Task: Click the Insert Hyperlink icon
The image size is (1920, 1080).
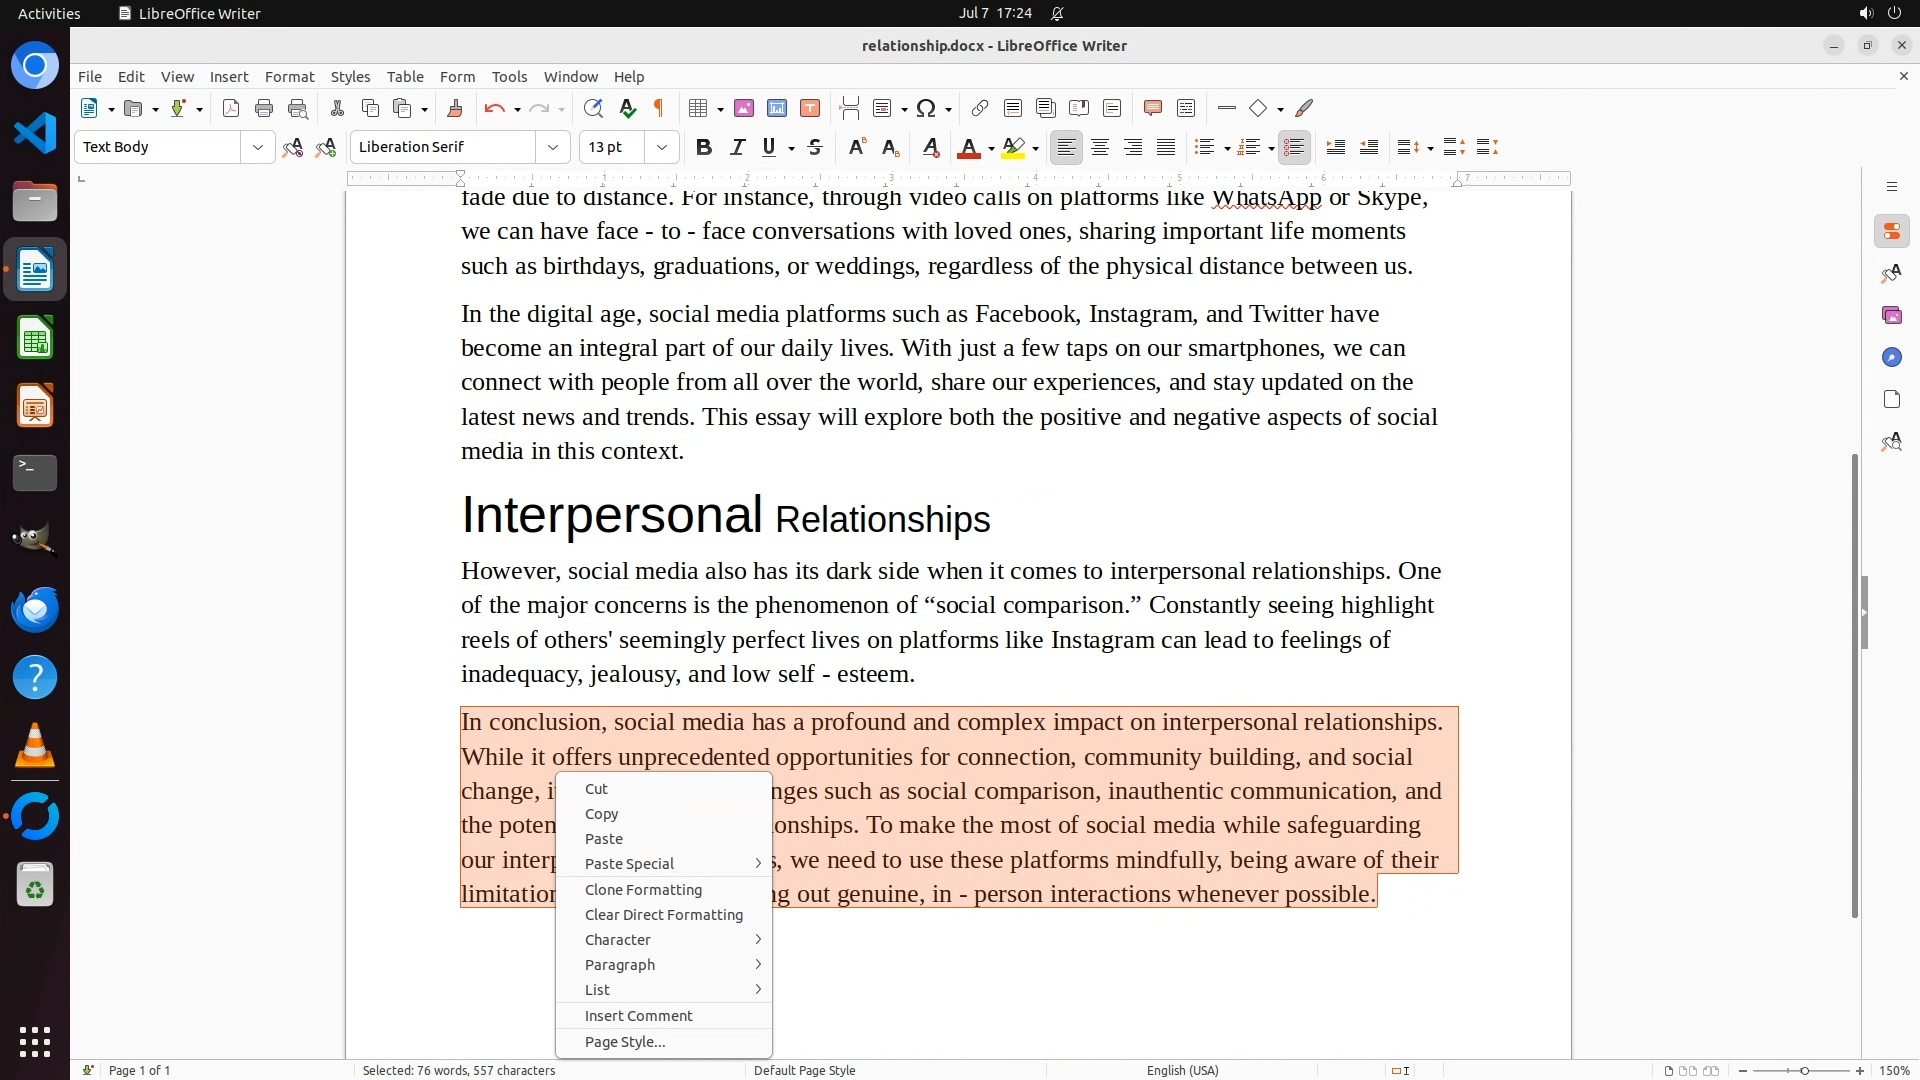Action: pos(980,109)
